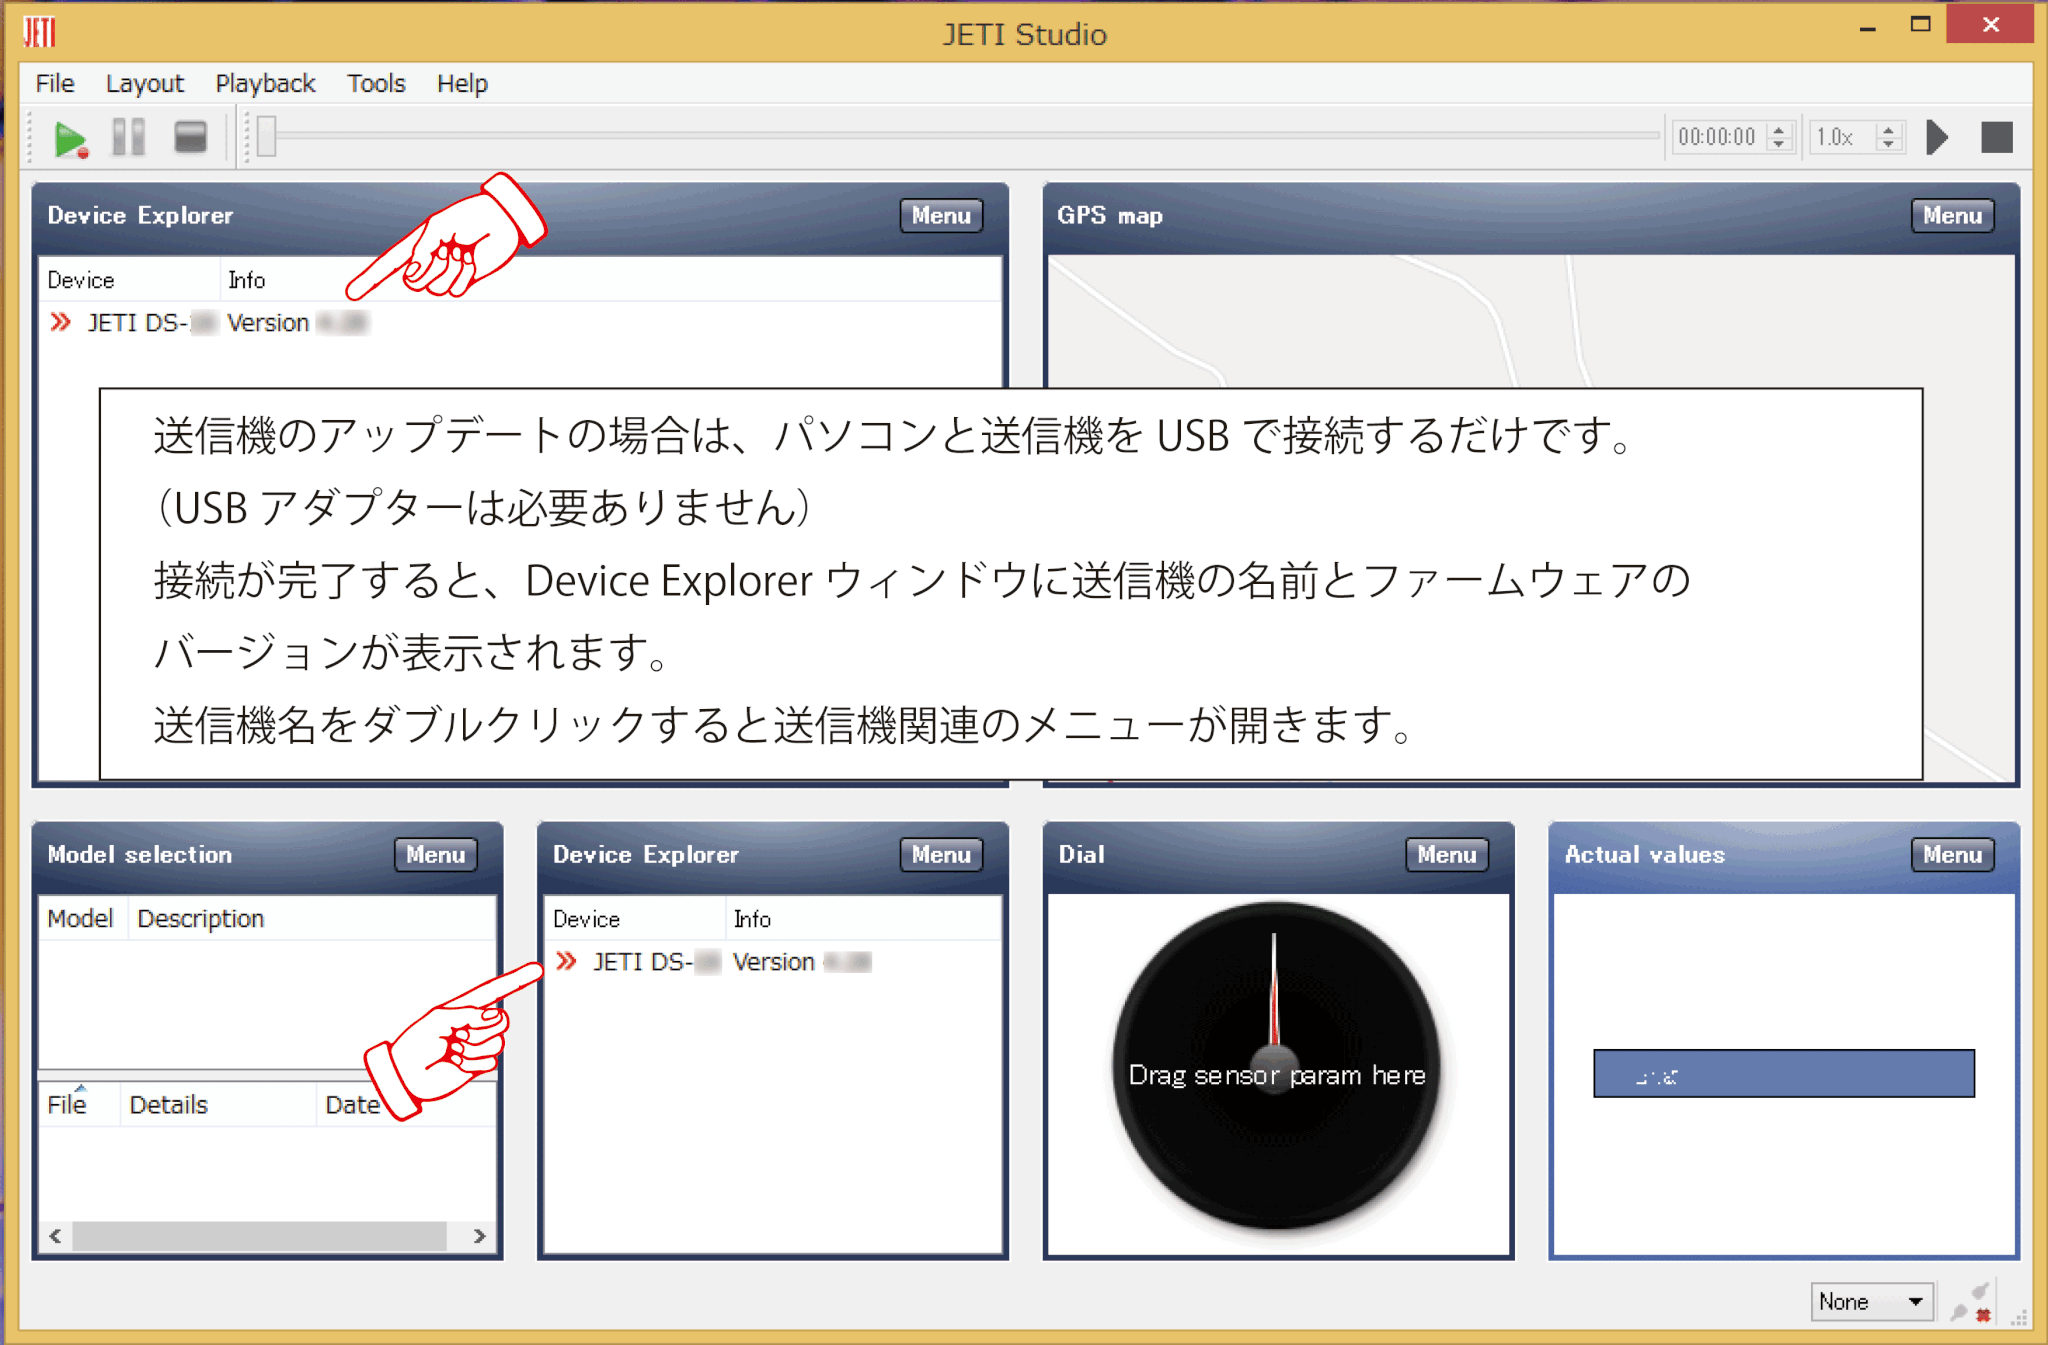Click blue value bar in Actual values
2048x1345 pixels.
(x=1783, y=1073)
